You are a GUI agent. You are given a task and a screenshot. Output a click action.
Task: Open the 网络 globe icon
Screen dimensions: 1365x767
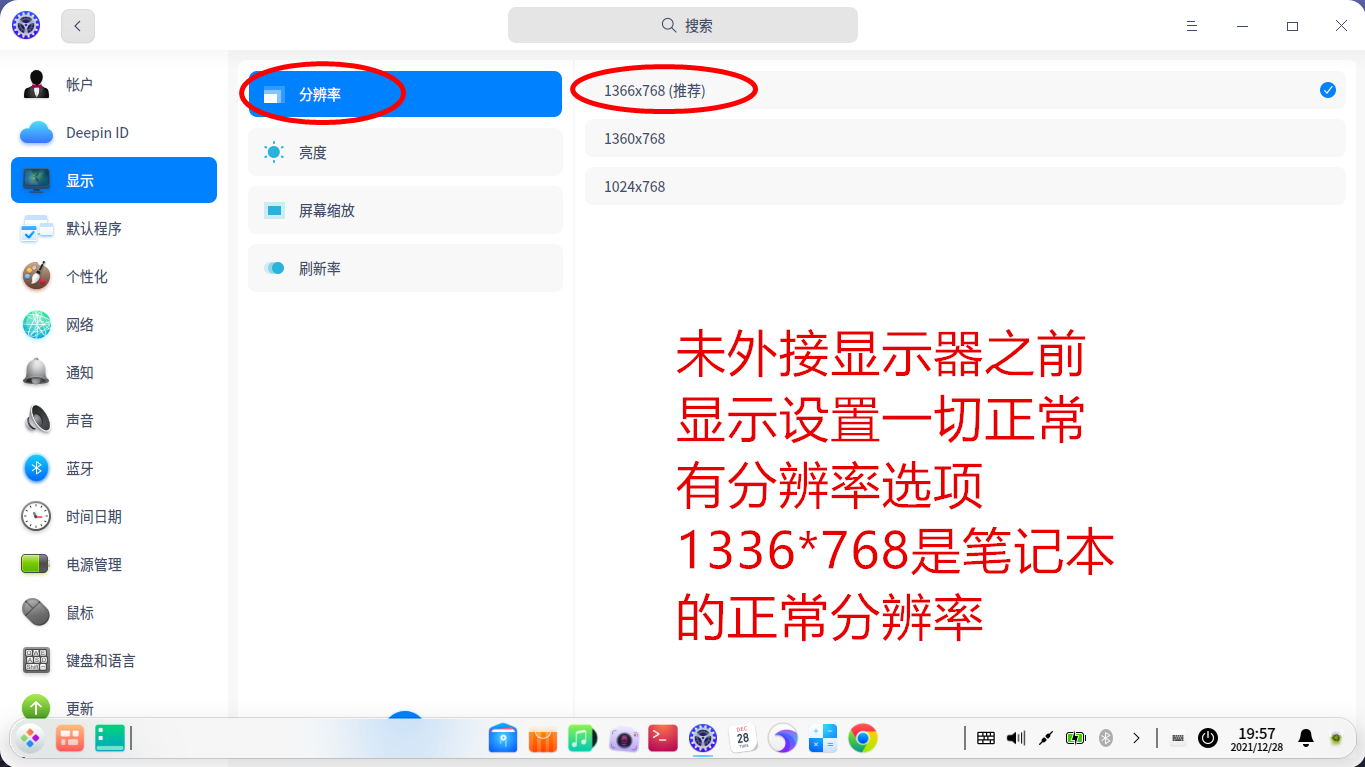[x=36, y=324]
